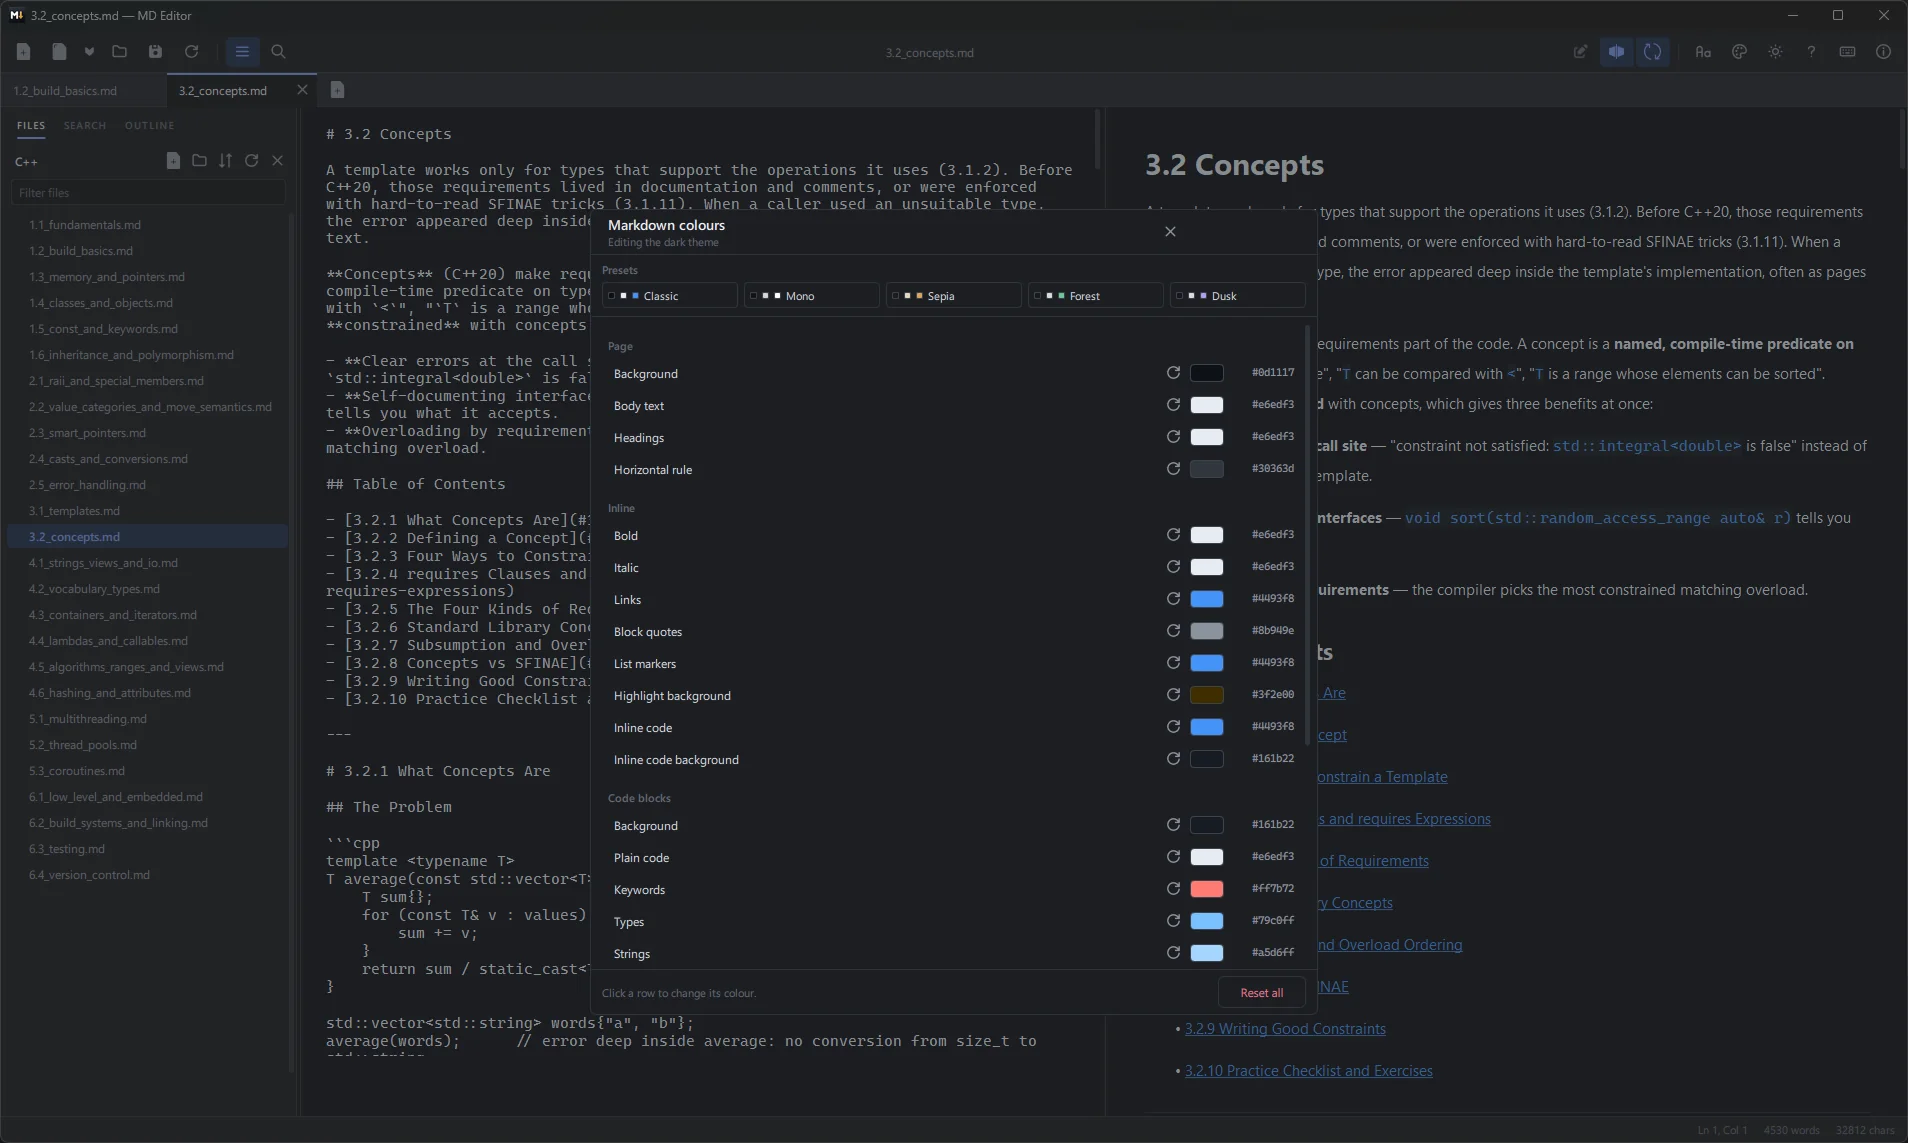Reset the Links colour to default
Image resolution: width=1908 pixels, height=1143 pixels.
tap(1173, 599)
